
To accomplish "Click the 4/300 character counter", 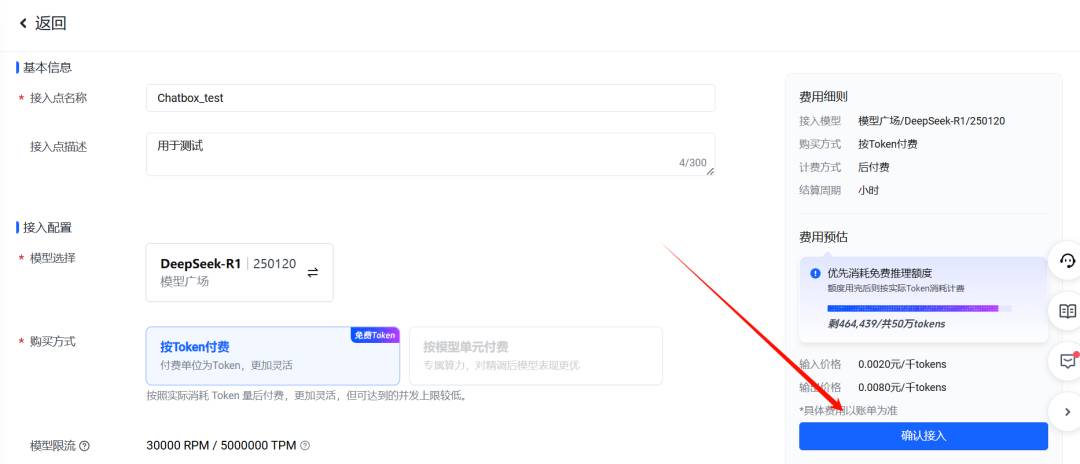I will coord(692,163).
